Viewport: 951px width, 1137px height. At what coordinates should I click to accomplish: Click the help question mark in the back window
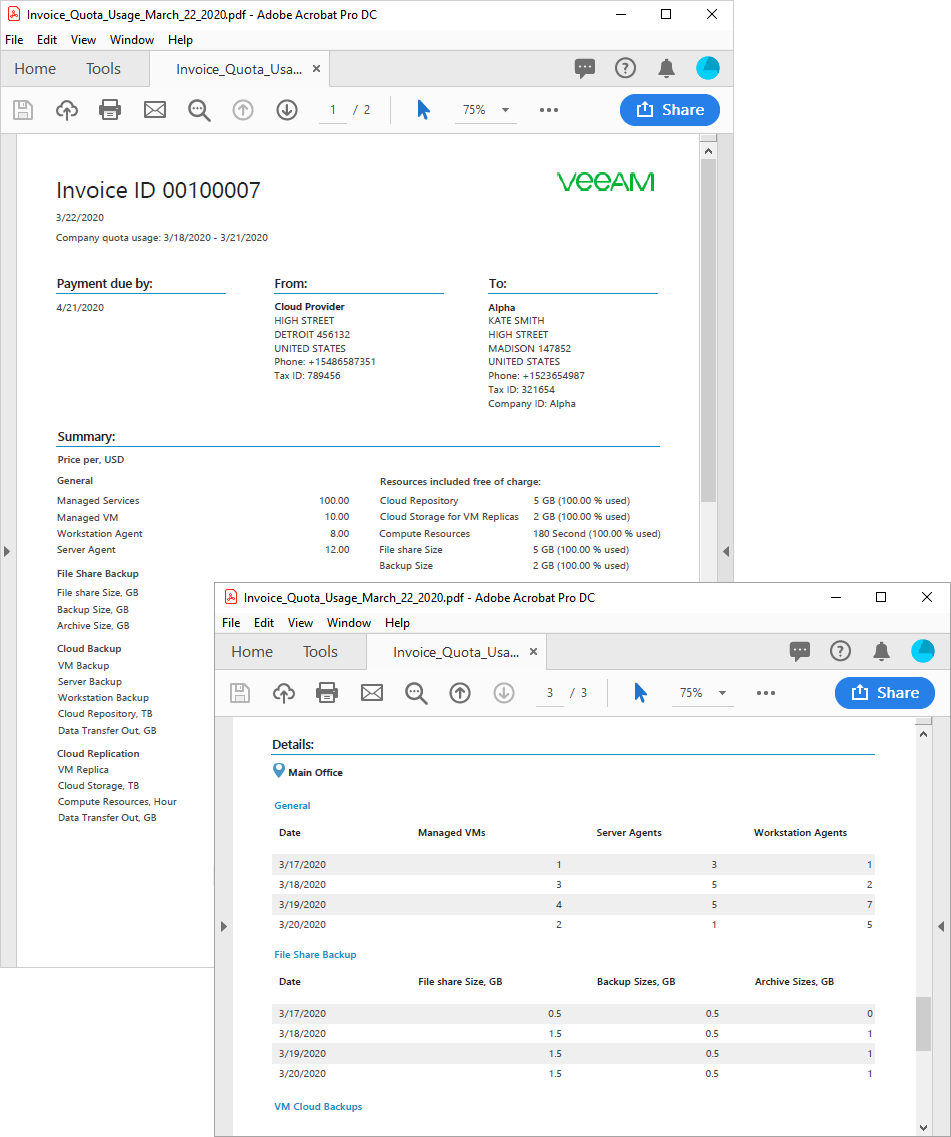pyautogui.click(x=625, y=68)
